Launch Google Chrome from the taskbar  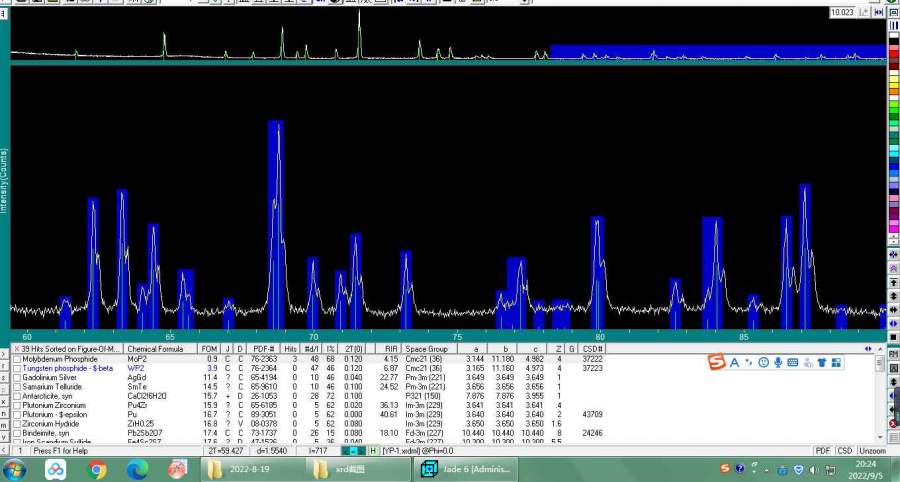(97, 469)
